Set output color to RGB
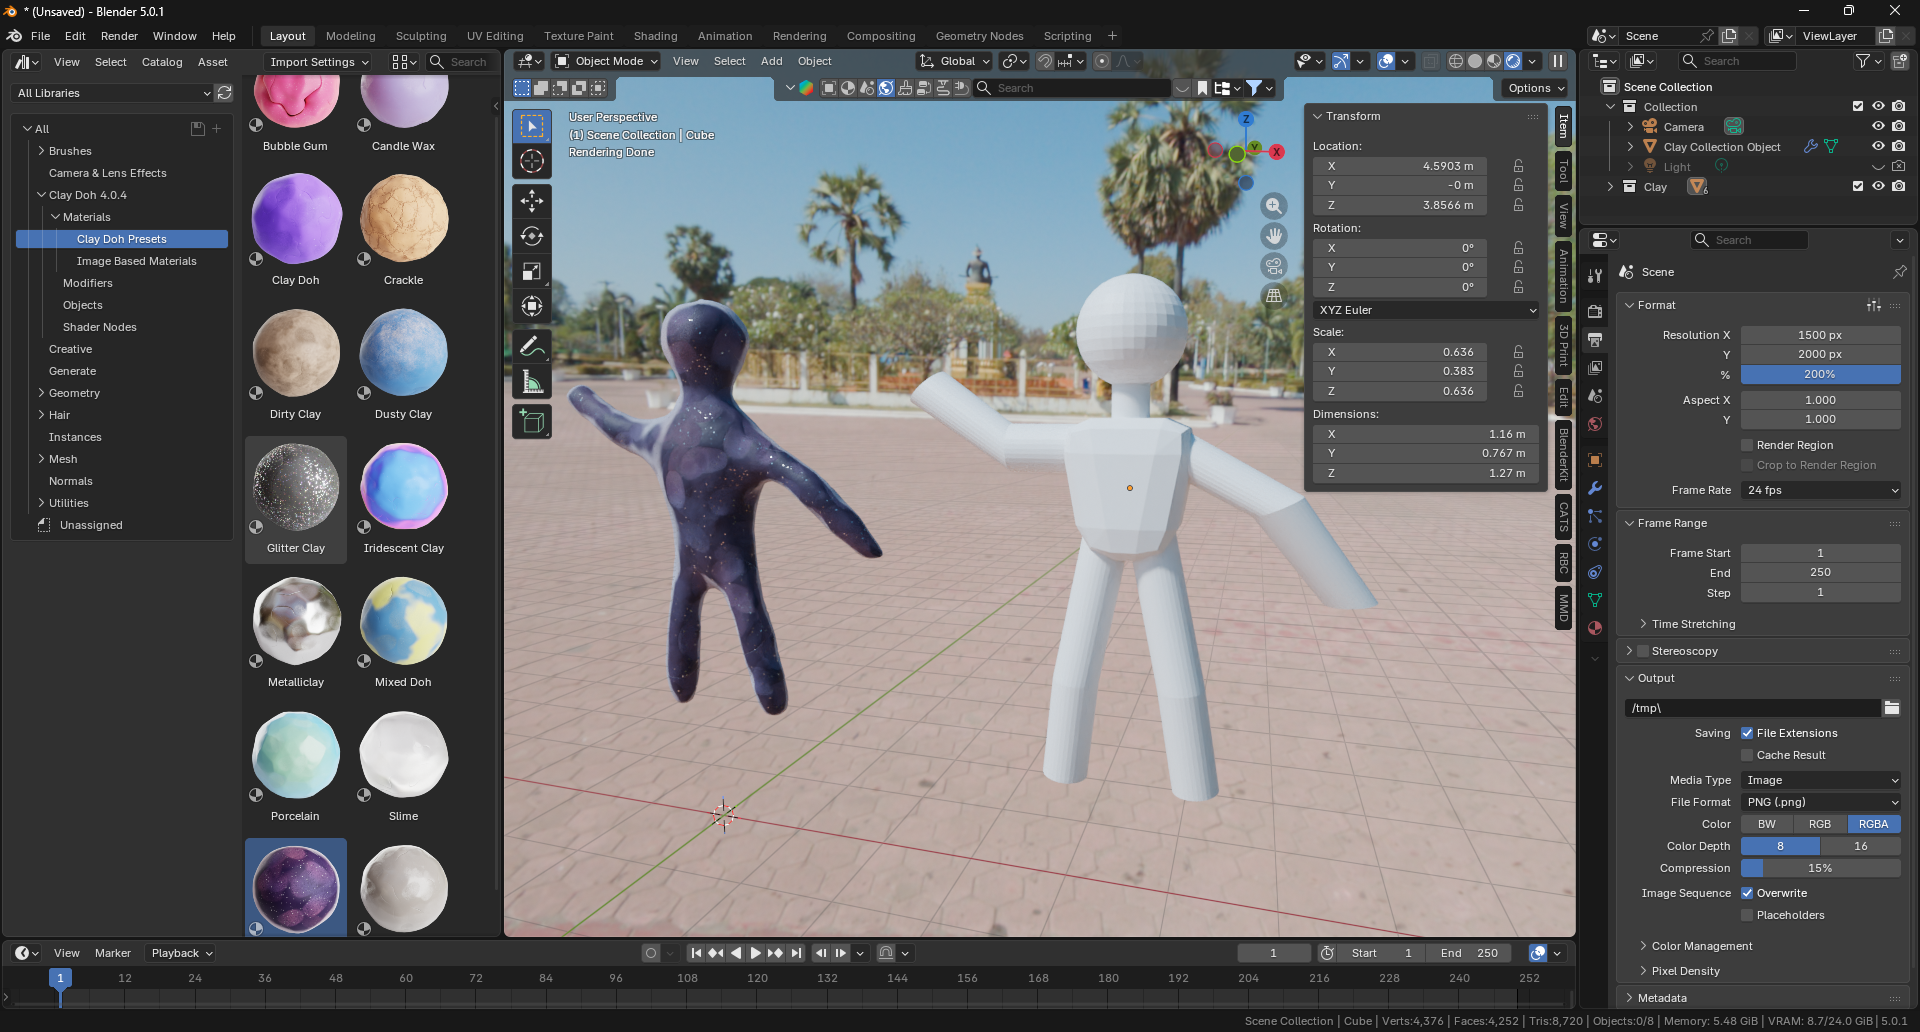Viewport: 1920px width, 1032px height. (x=1820, y=824)
